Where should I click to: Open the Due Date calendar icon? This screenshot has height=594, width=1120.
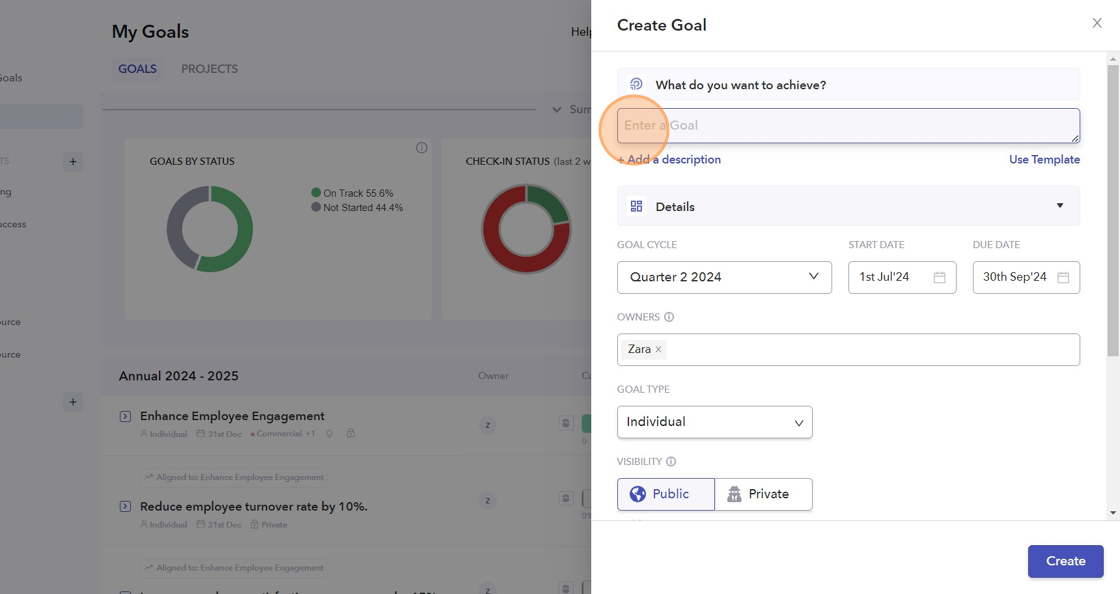pyautogui.click(x=1063, y=277)
